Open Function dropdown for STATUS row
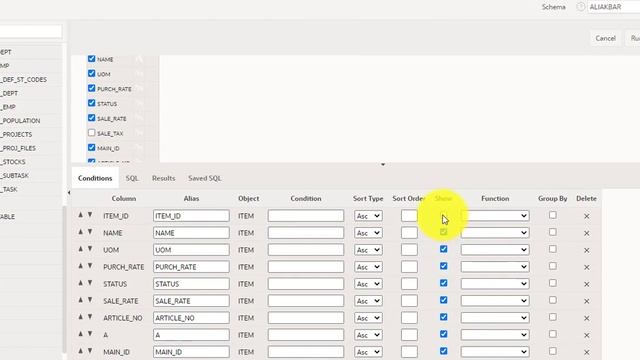Screen dimensions: 640x360 (x=495, y=284)
